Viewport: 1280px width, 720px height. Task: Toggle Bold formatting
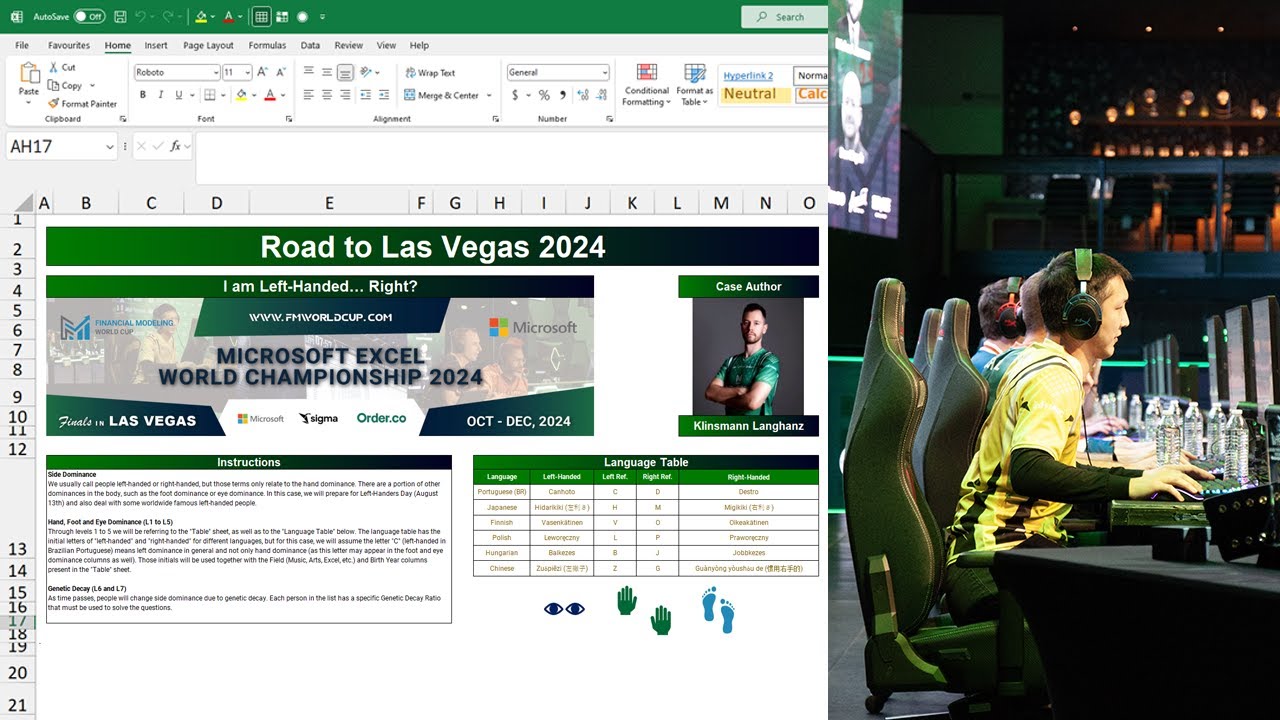click(143, 95)
